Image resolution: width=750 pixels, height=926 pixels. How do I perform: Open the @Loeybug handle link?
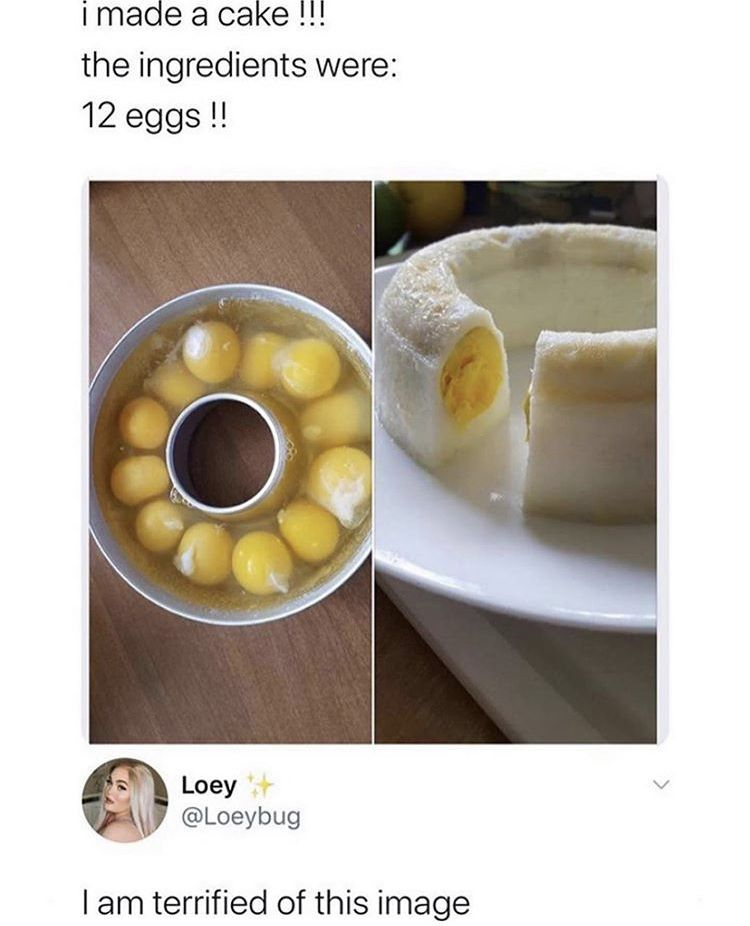[x=241, y=817]
